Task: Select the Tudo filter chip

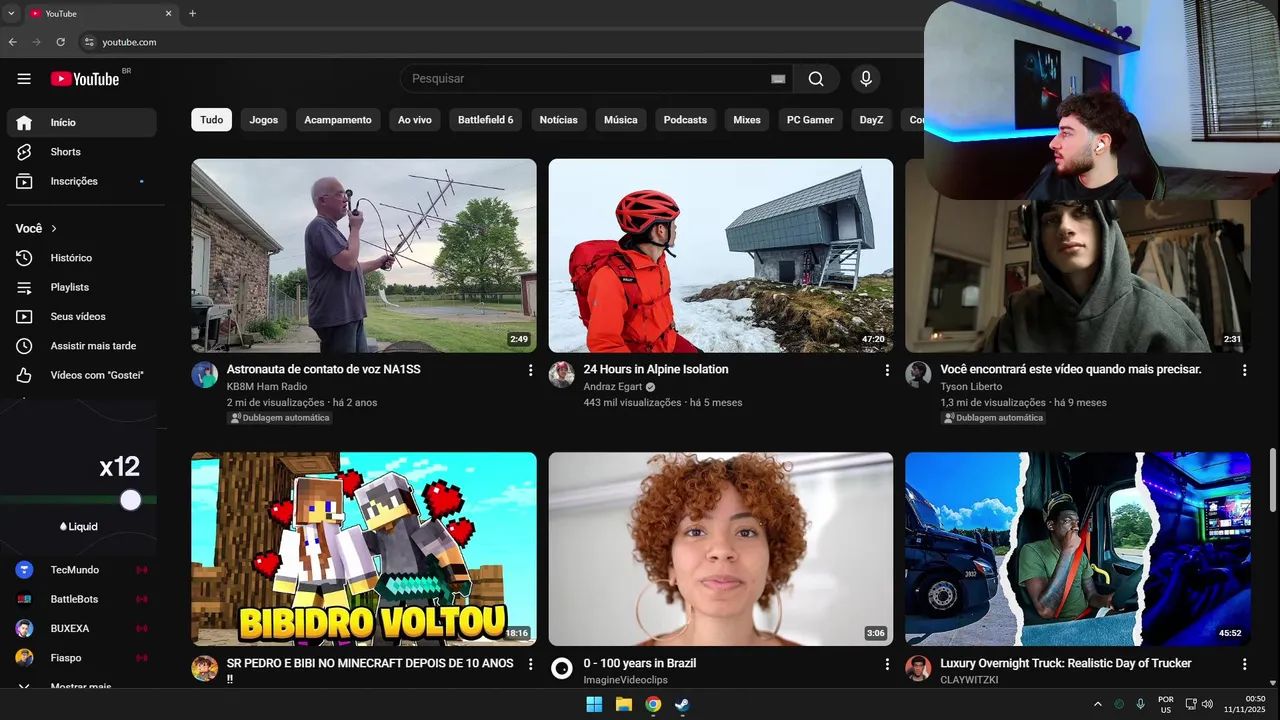Action: tap(212, 120)
